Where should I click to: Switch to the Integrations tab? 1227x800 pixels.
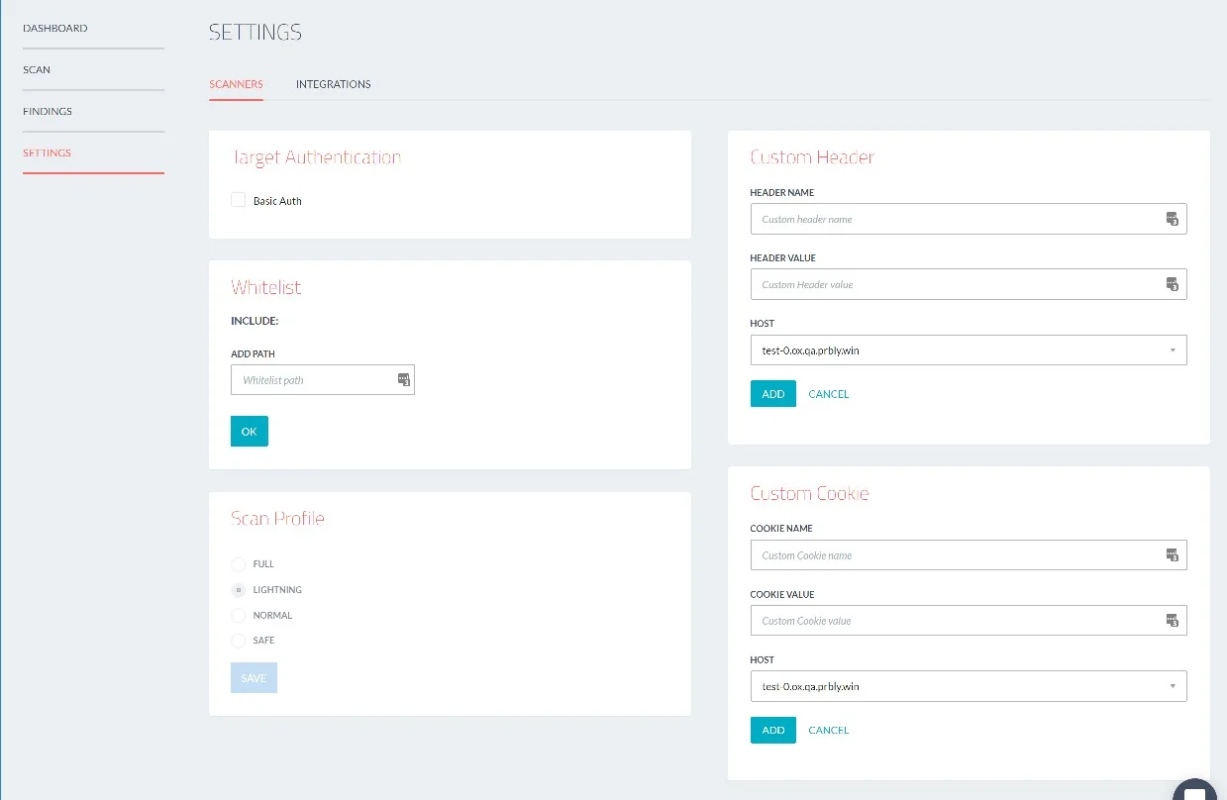point(333,84)
